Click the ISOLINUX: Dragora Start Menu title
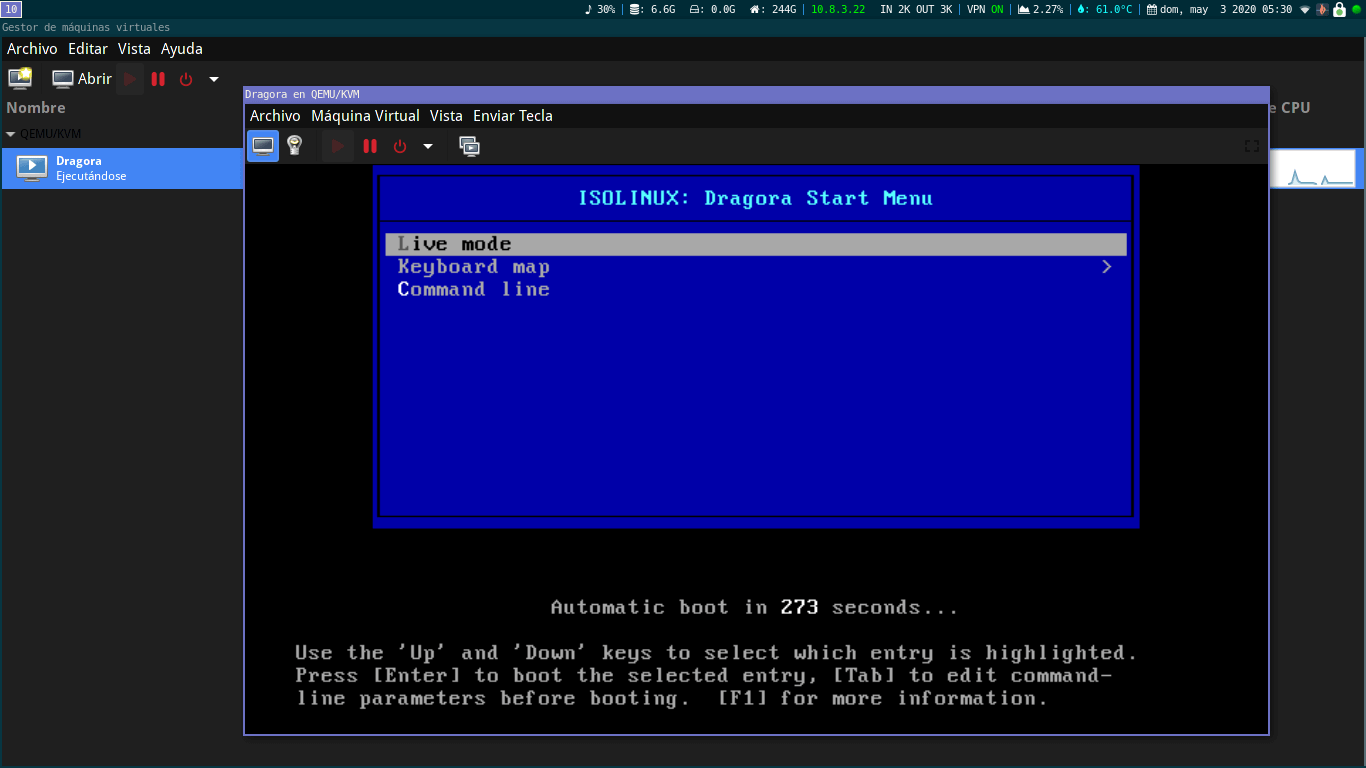Screen dimensions: 1366x768 (755, 198)
